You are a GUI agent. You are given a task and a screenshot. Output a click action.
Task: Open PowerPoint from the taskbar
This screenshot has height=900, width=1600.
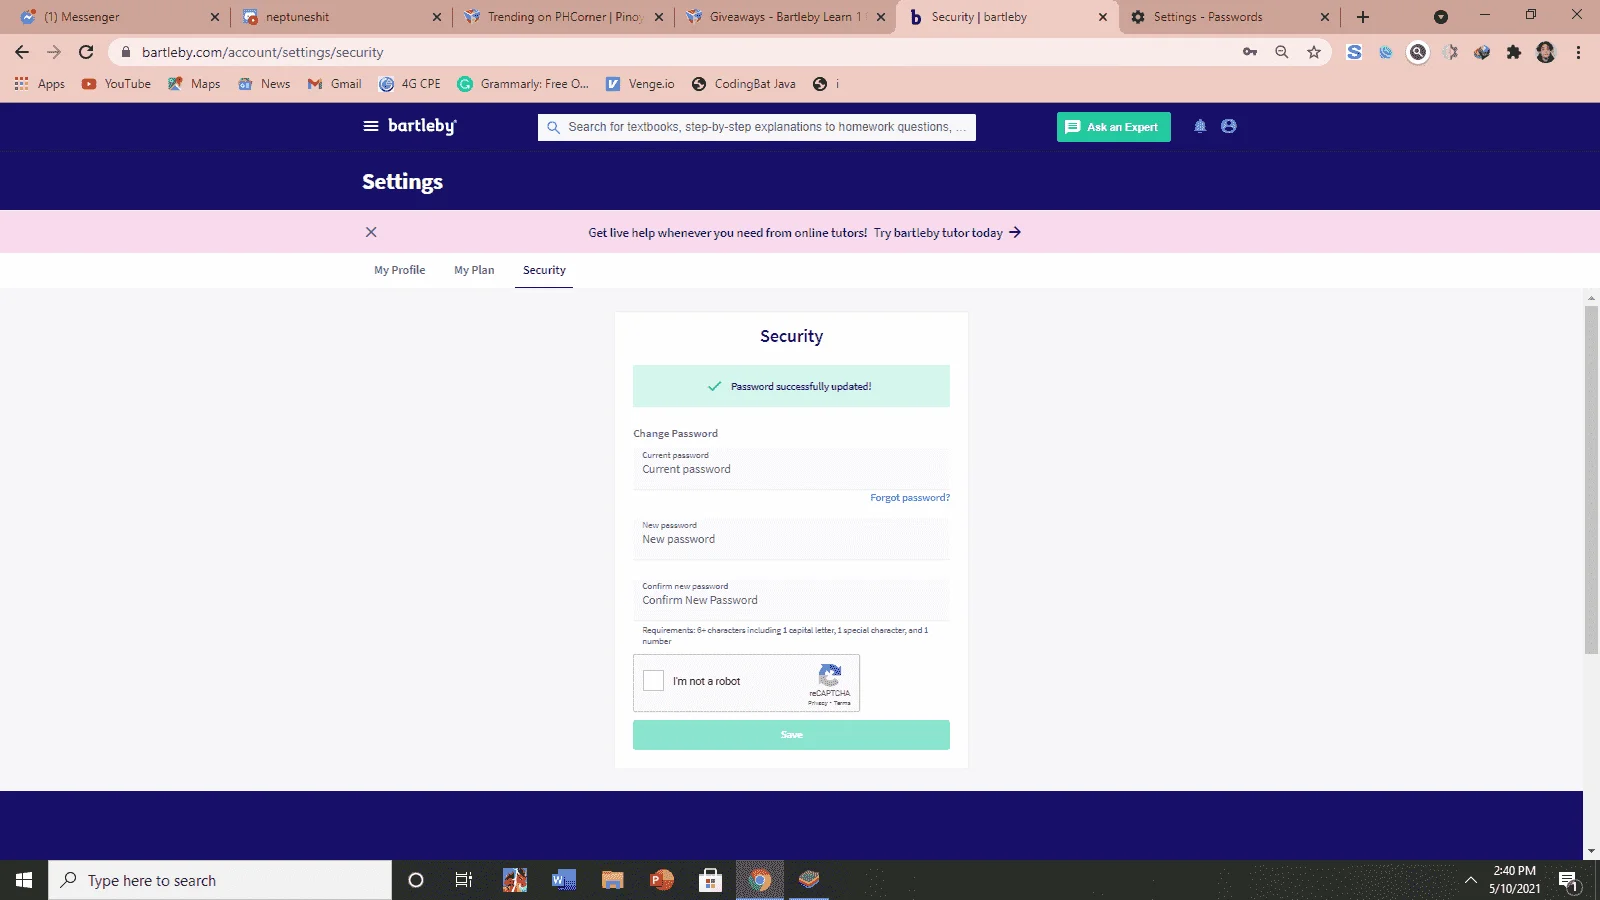[x=662, y=880]
